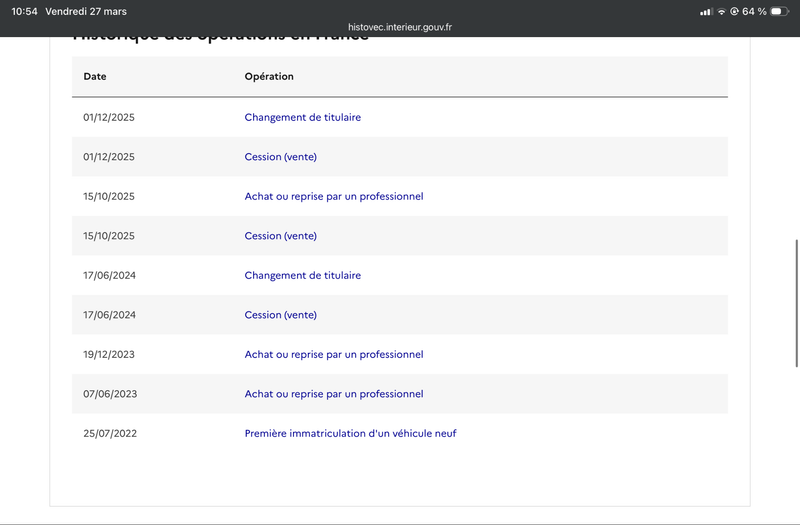Tap the battery icon in status bar
This screenshot has height=525, width=800.
point(779,11)
